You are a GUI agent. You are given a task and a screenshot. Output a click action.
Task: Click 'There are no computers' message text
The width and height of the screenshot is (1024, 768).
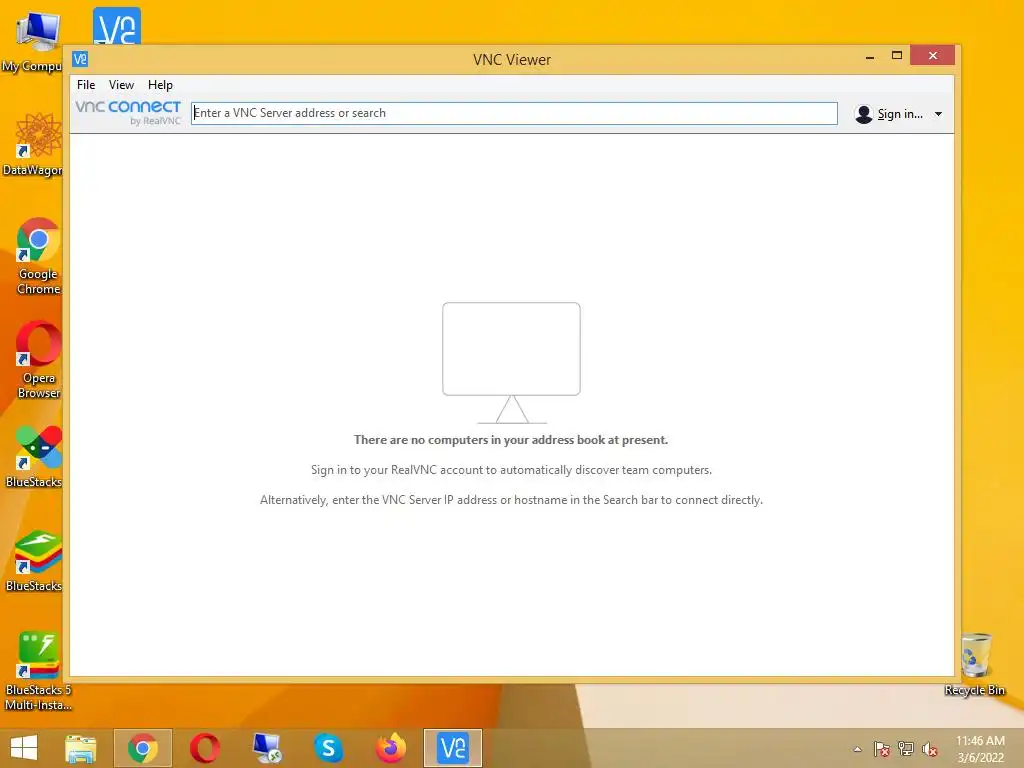coord(511,440)
